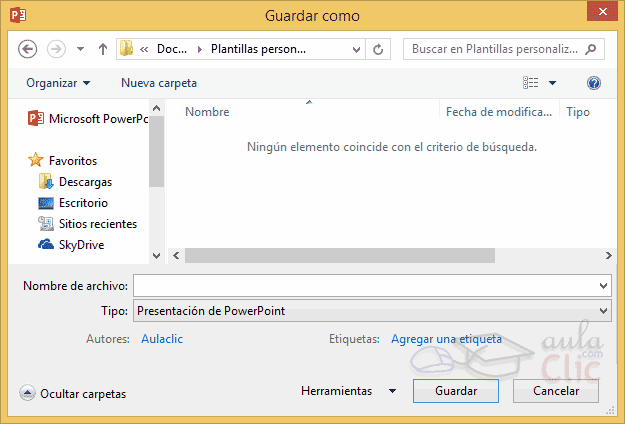This screenshot has width=625, height=424.
Task: Click the PowerPoint icon in the title bar
Action: pos(18,15)
